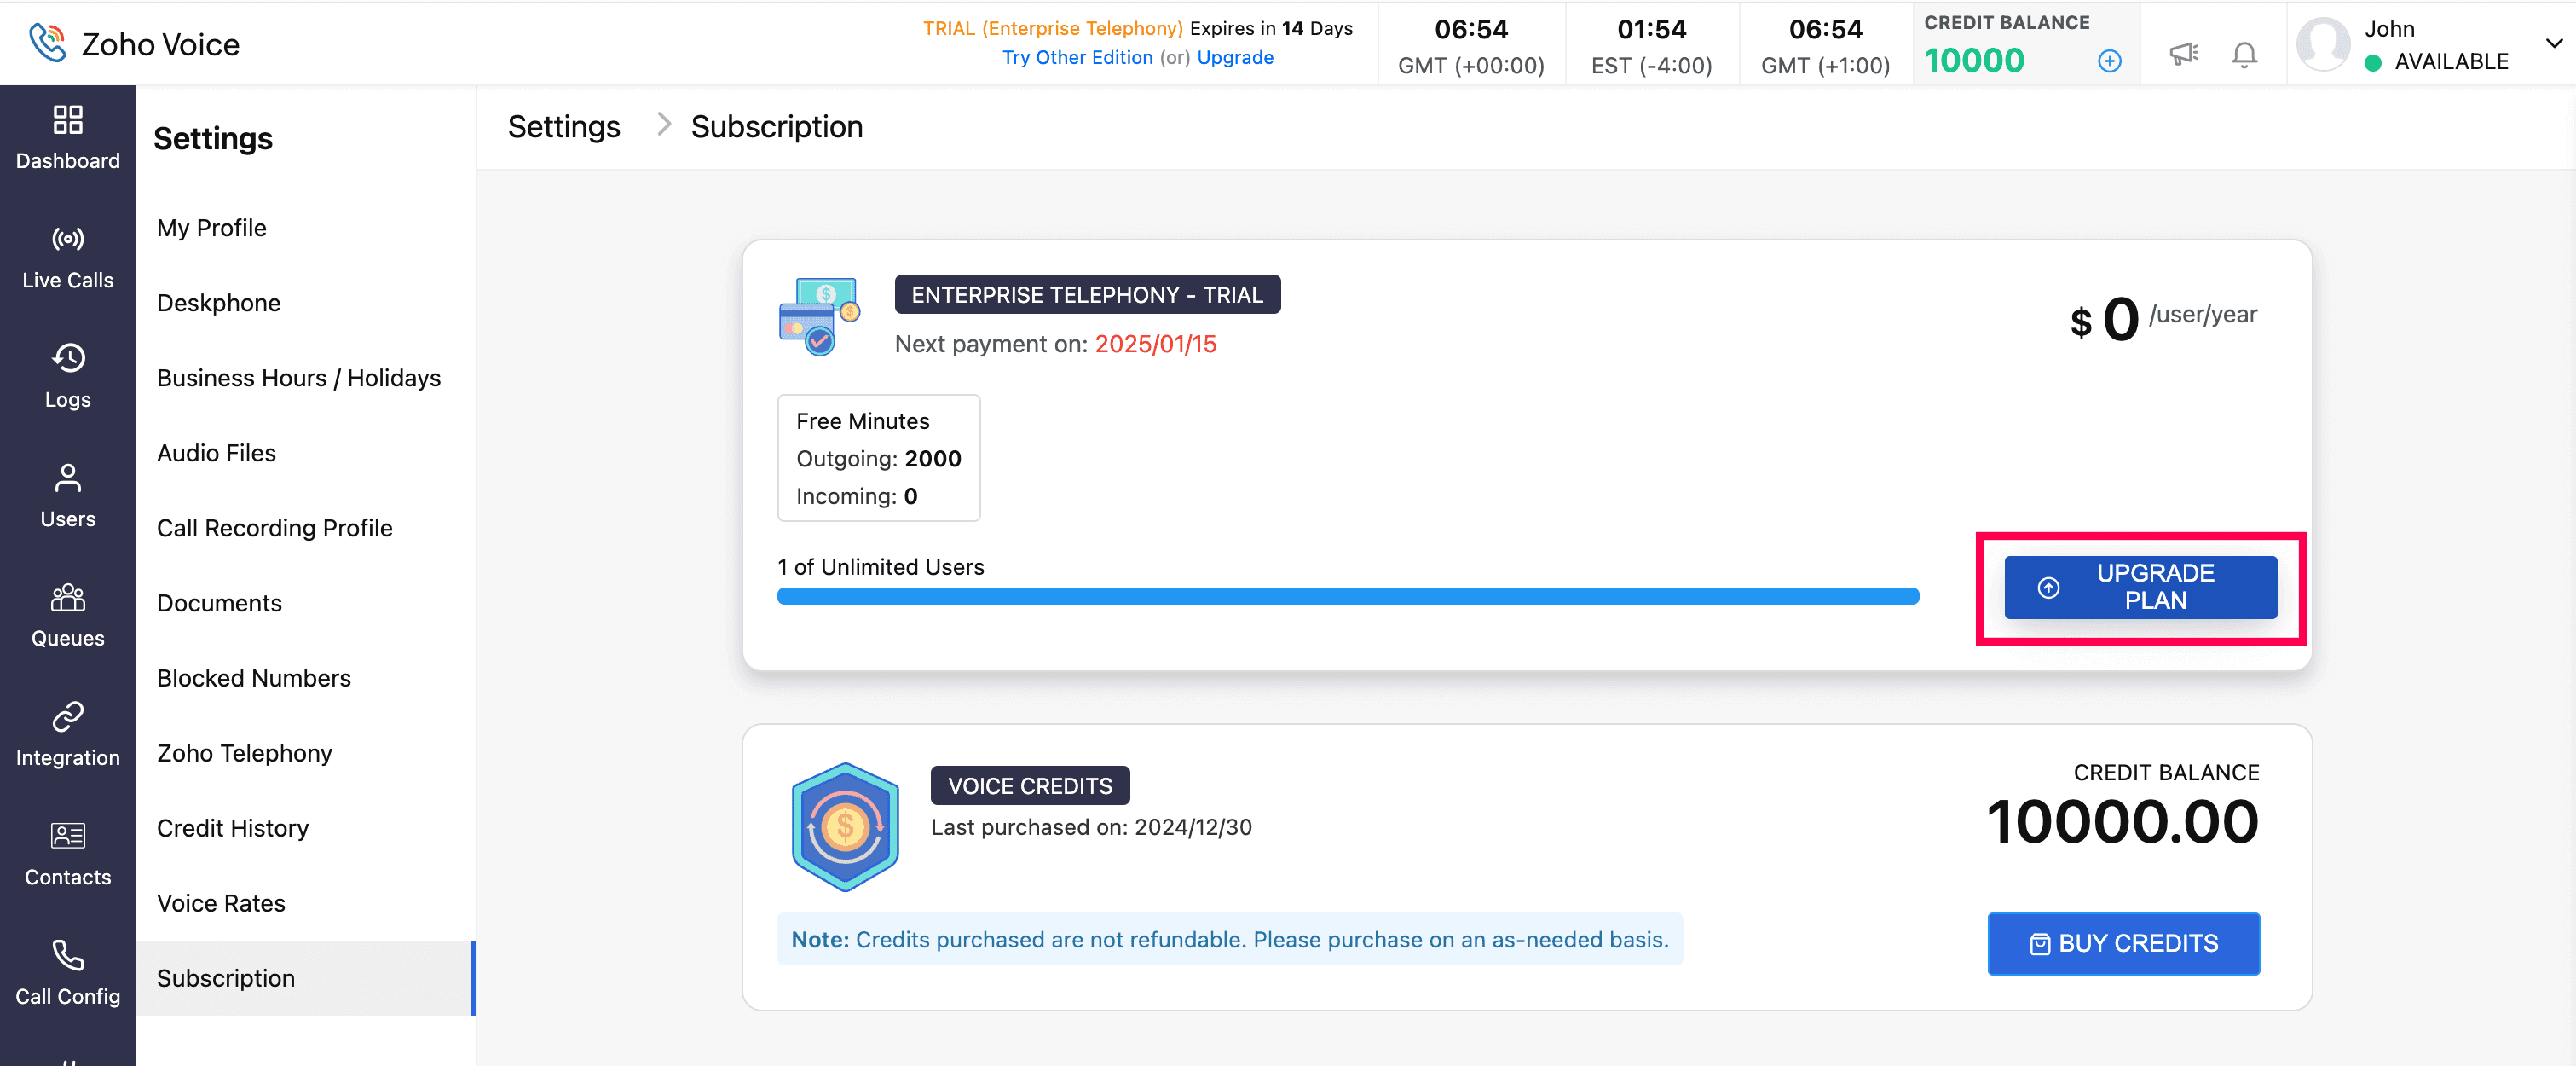The image size is (2576, 1066).
Task: Open the Dashboard panel
Action: coord(67,138)
